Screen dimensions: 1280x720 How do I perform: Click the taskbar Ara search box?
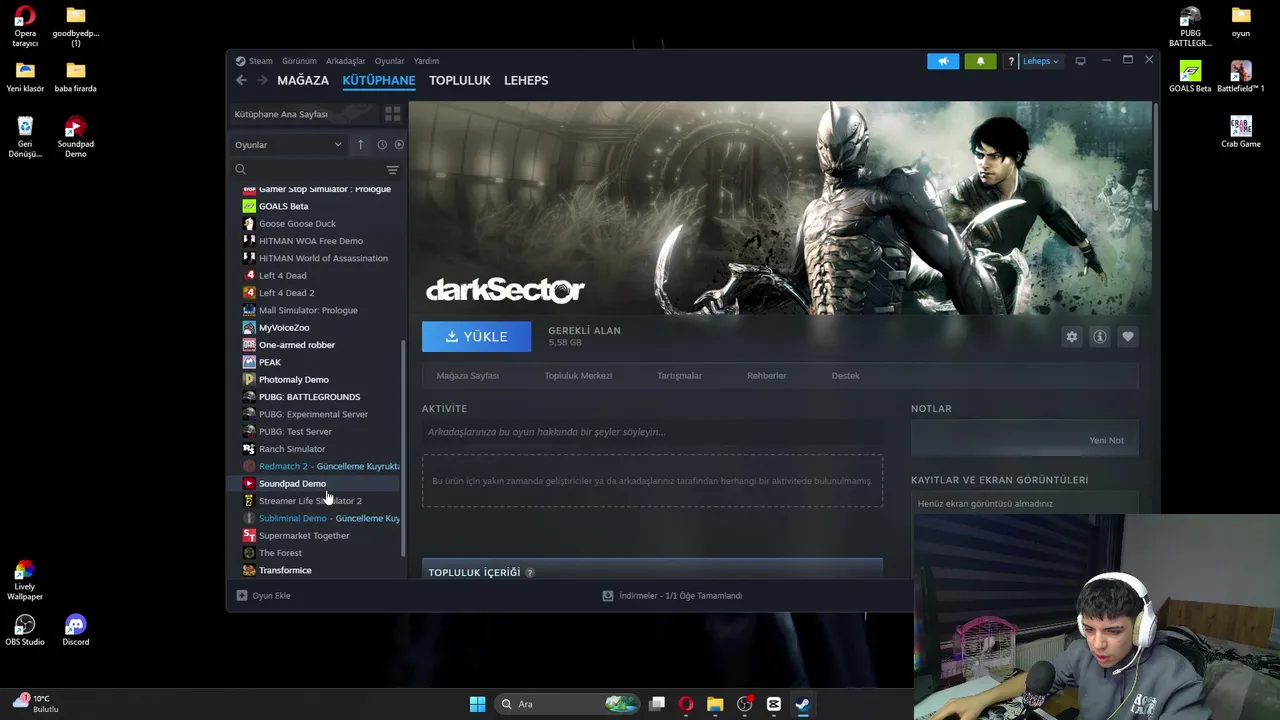coord(568,704)
